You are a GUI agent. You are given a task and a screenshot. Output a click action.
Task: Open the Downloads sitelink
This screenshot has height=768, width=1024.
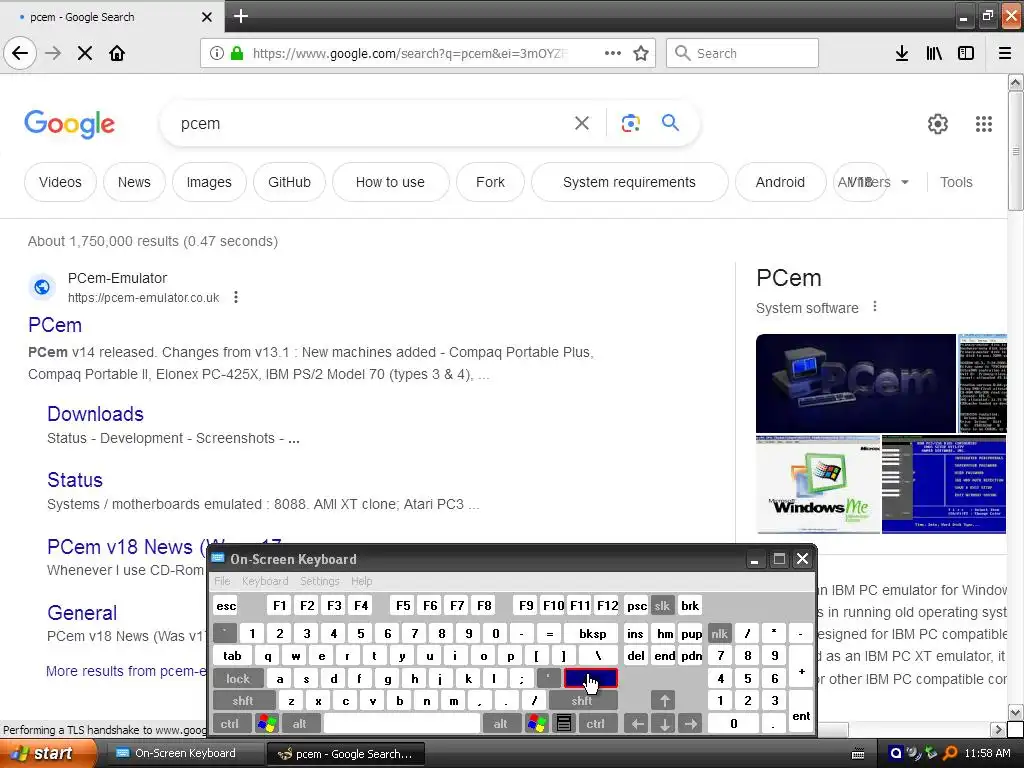pyautogui.click(x=95, y=414)
